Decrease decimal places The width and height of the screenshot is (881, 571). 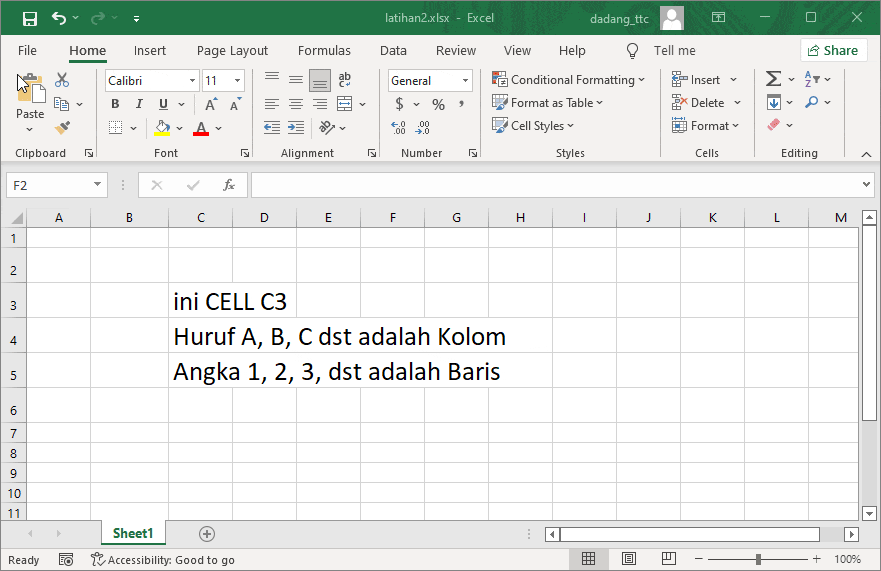point(423,128)
